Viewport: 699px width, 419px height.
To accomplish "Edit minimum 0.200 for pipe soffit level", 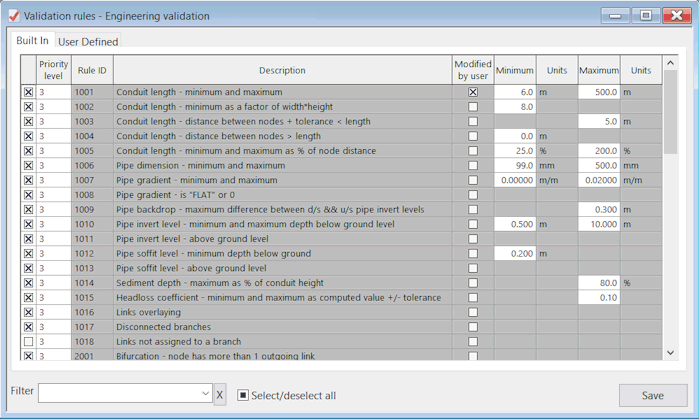I will pos(514,254).
